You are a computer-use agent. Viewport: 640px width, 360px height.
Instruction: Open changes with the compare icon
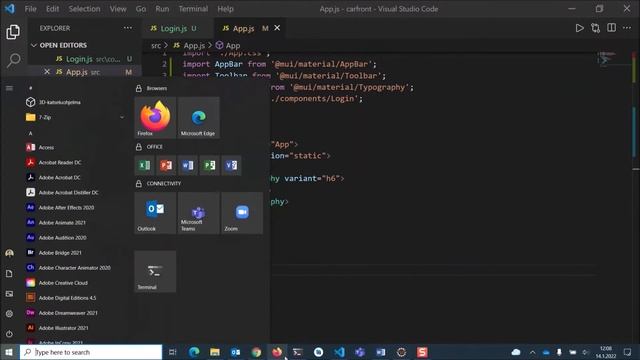coord(596,28)
